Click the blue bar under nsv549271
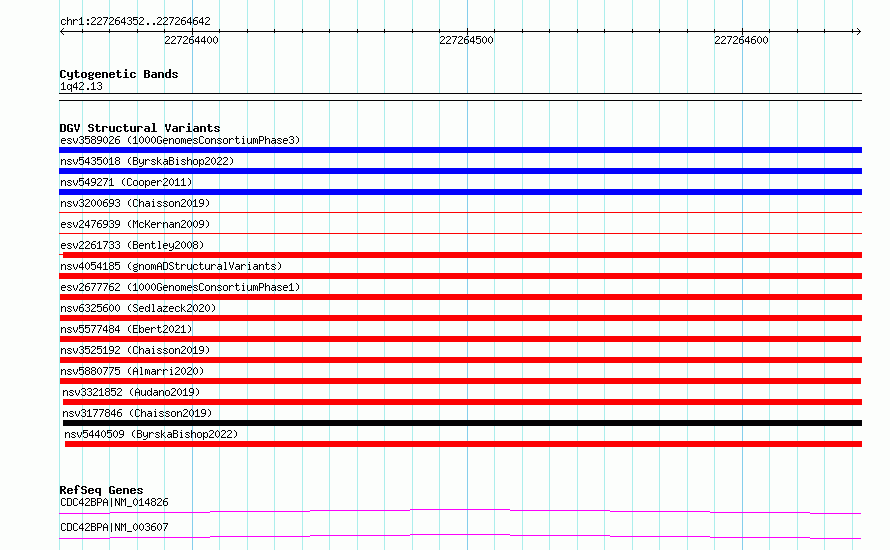Viewport: 890px width, 550px height. tap(460, 192)
